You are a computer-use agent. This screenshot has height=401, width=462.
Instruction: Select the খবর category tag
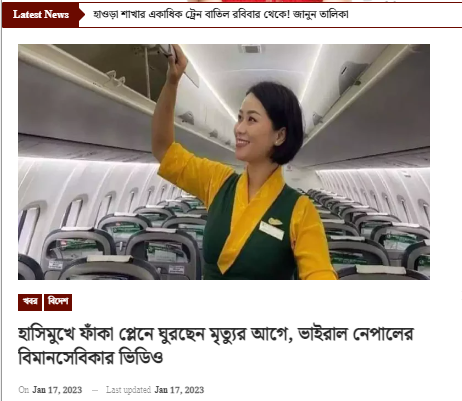[30, 302]
